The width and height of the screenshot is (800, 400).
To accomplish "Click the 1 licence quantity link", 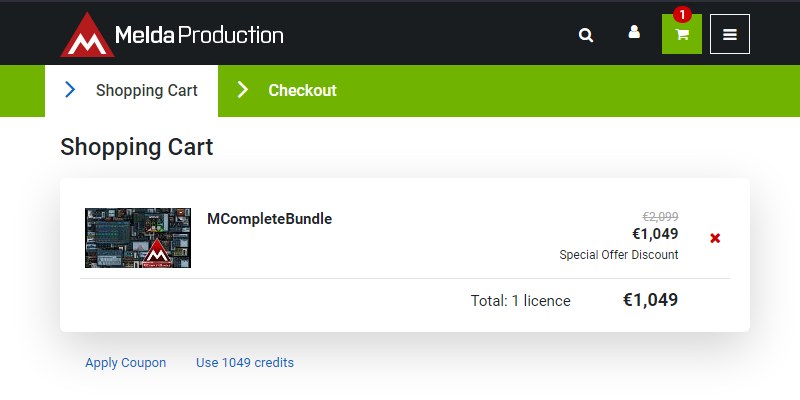I will click(x=541, y=301).
